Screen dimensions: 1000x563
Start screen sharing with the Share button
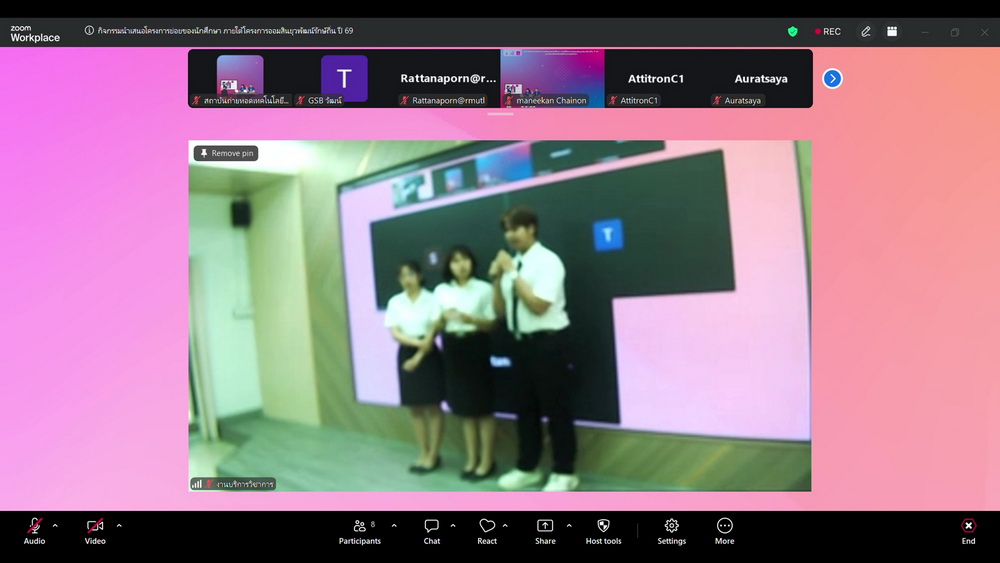click(545, 530)
